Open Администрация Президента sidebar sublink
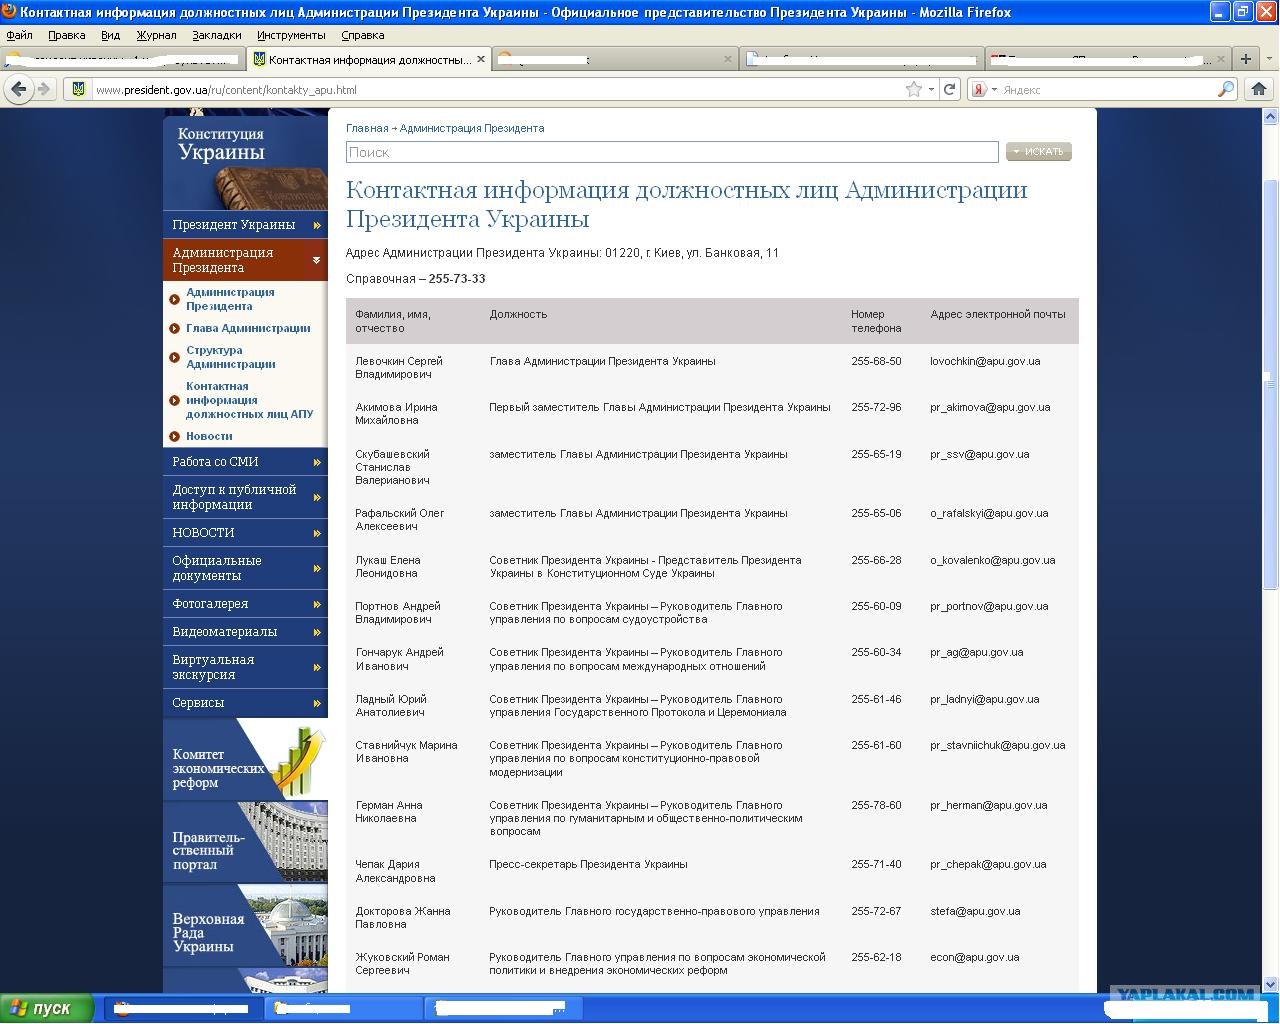This screenshot has height=1024, width=1280. click(230, 299)
